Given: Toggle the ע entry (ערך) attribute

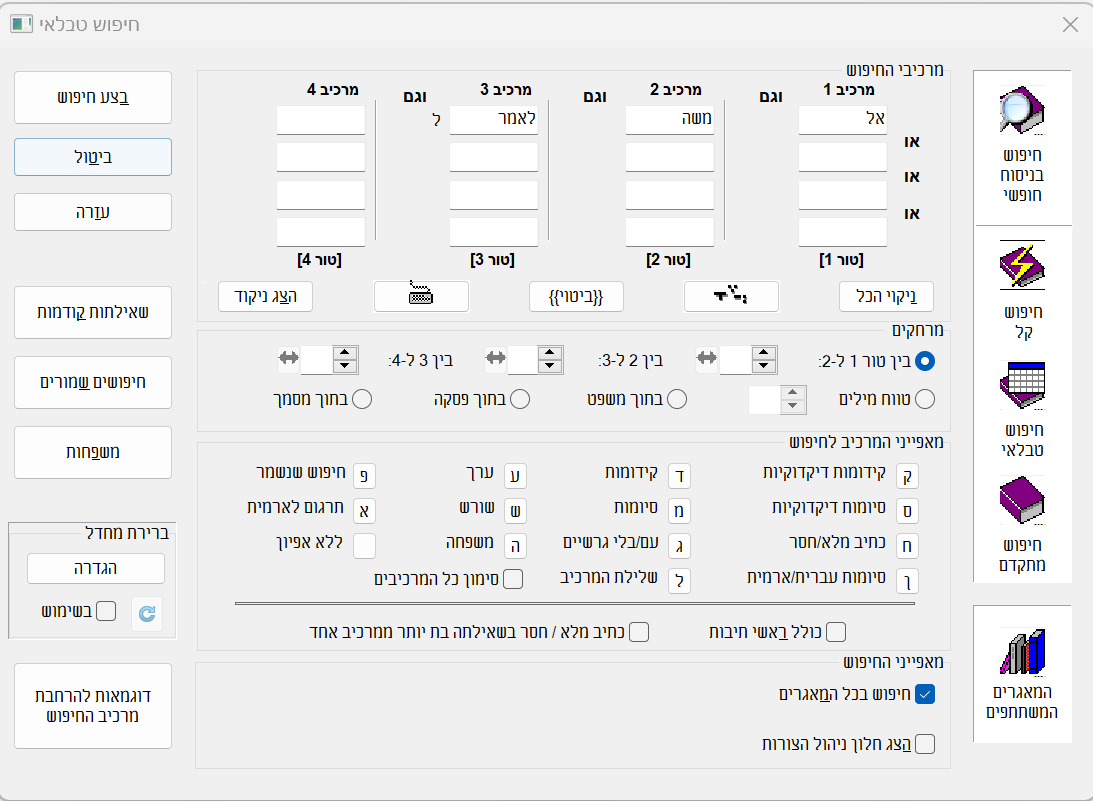Looking at the screenshot, I should point(514,476).
